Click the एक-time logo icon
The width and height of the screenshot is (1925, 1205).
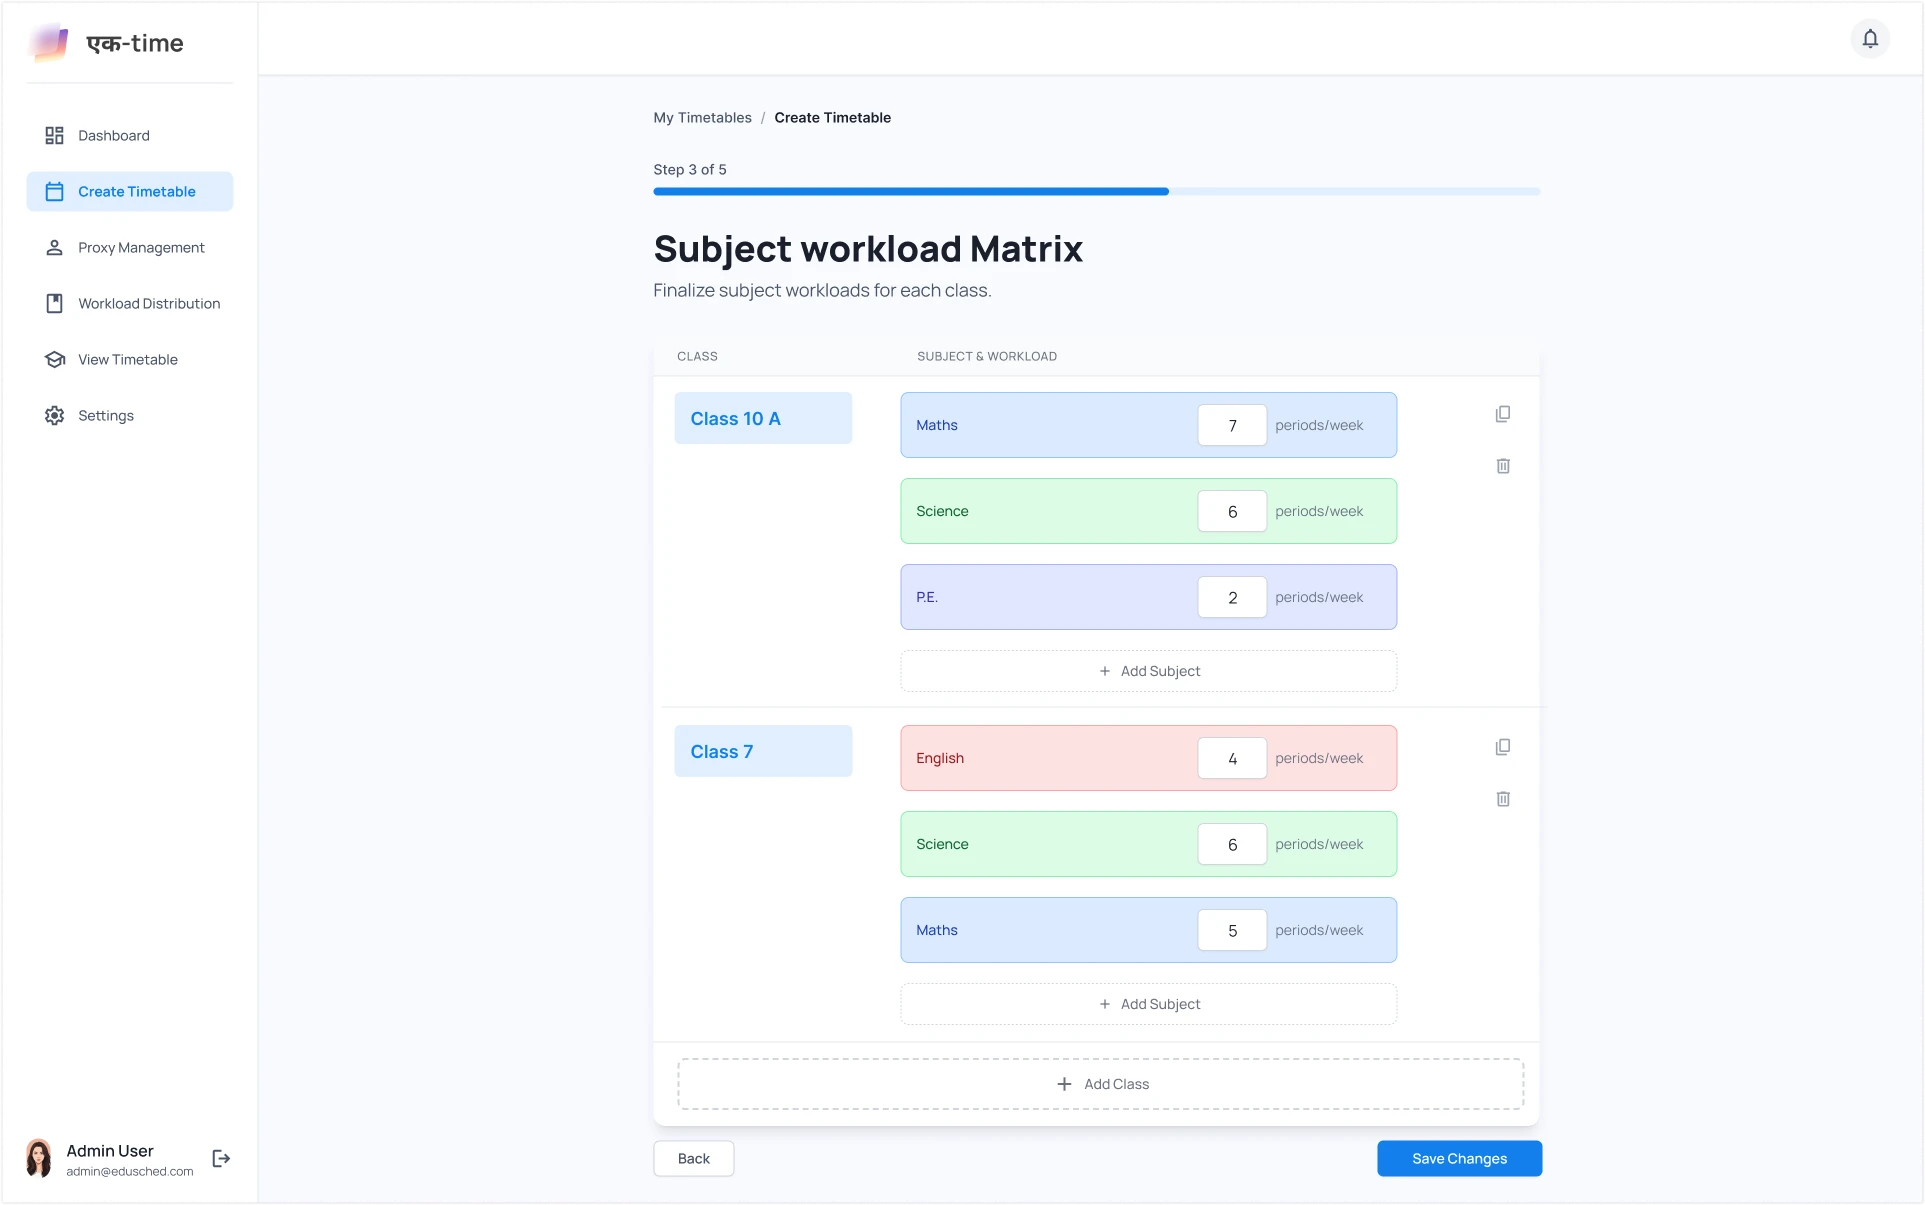[49, 43]
